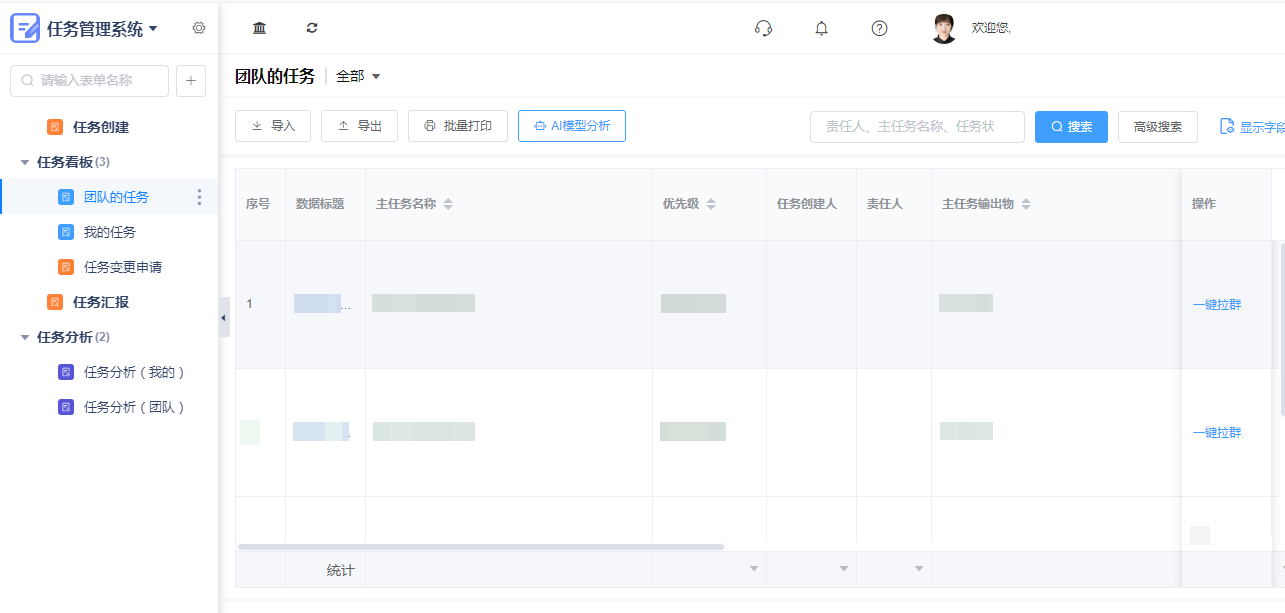Screen dimensions: 1285x613
Task: Sort by 主任务名称 column arrows
Action: click(x=448, y=204)
